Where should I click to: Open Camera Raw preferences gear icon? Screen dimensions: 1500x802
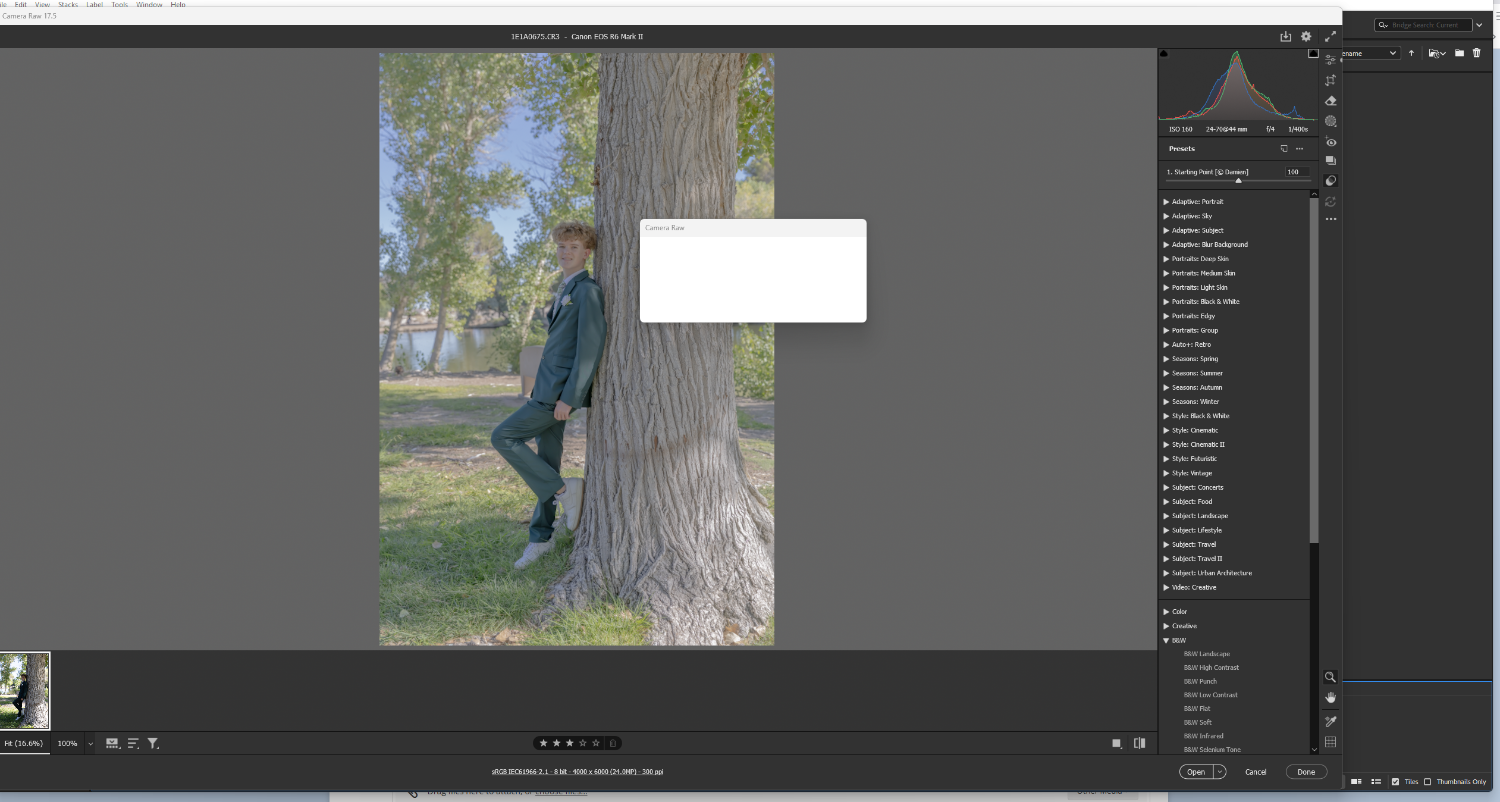[1306, 37]
